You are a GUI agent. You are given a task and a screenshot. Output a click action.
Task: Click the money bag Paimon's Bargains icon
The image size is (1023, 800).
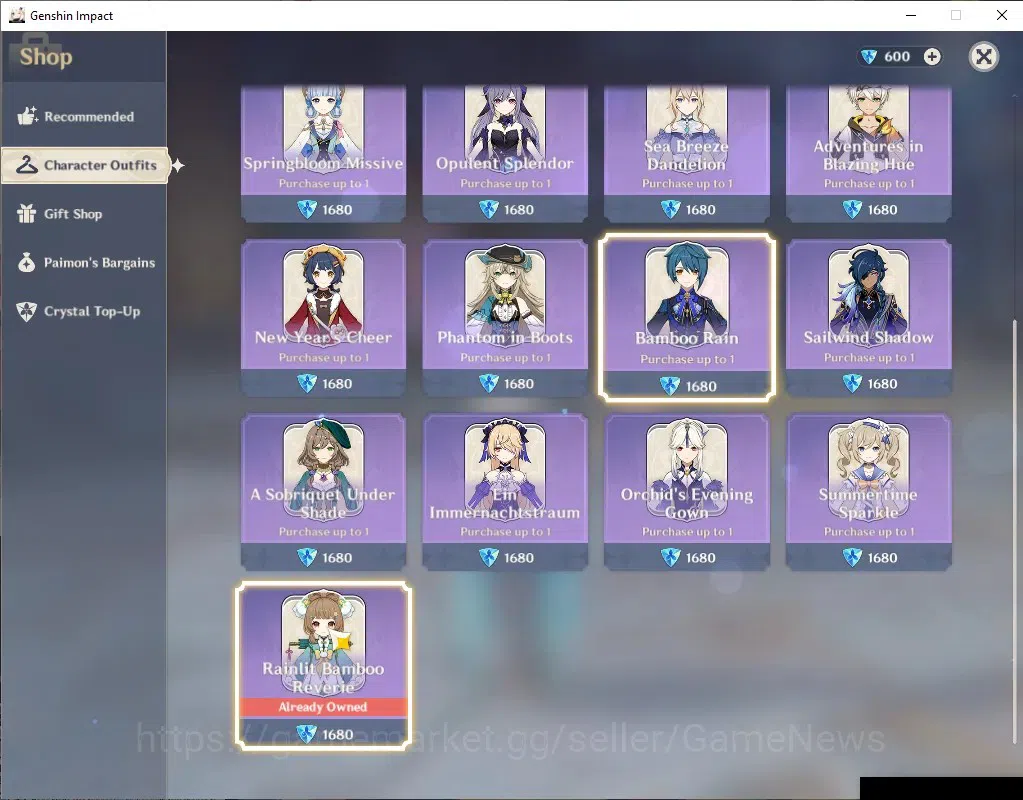tap(27, 262)
